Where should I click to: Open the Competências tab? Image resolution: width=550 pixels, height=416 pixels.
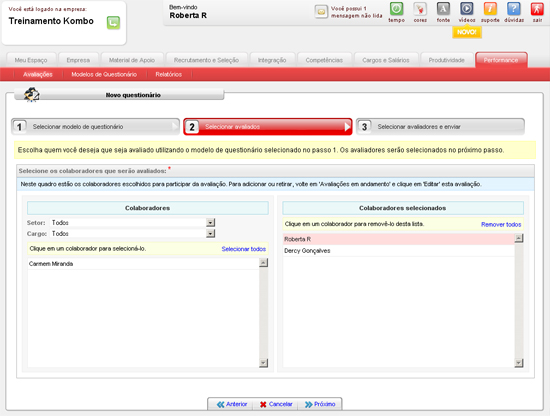coord(324,60)
